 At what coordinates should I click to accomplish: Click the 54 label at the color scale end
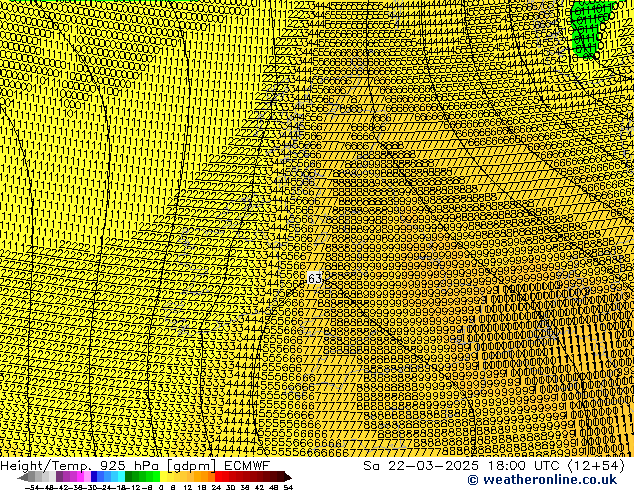pos(288,488)
